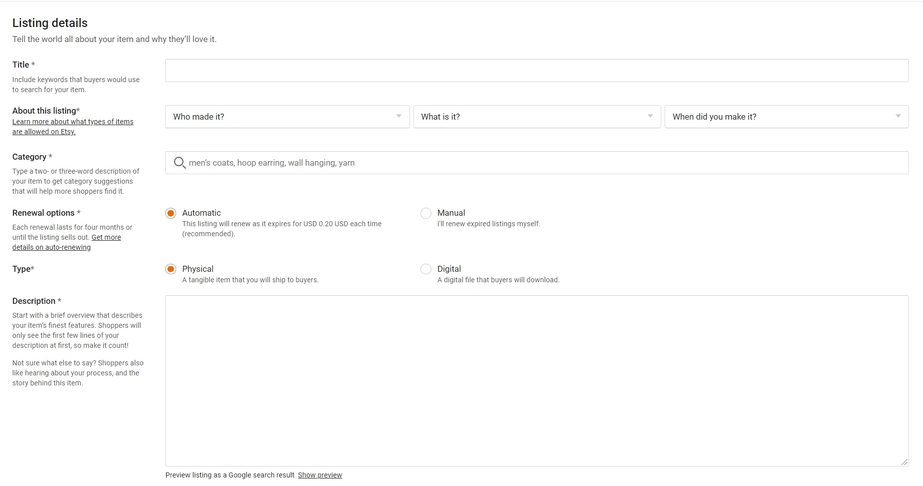
Task: Select the Manual renewal option
Action: click(x=426, y=213)
